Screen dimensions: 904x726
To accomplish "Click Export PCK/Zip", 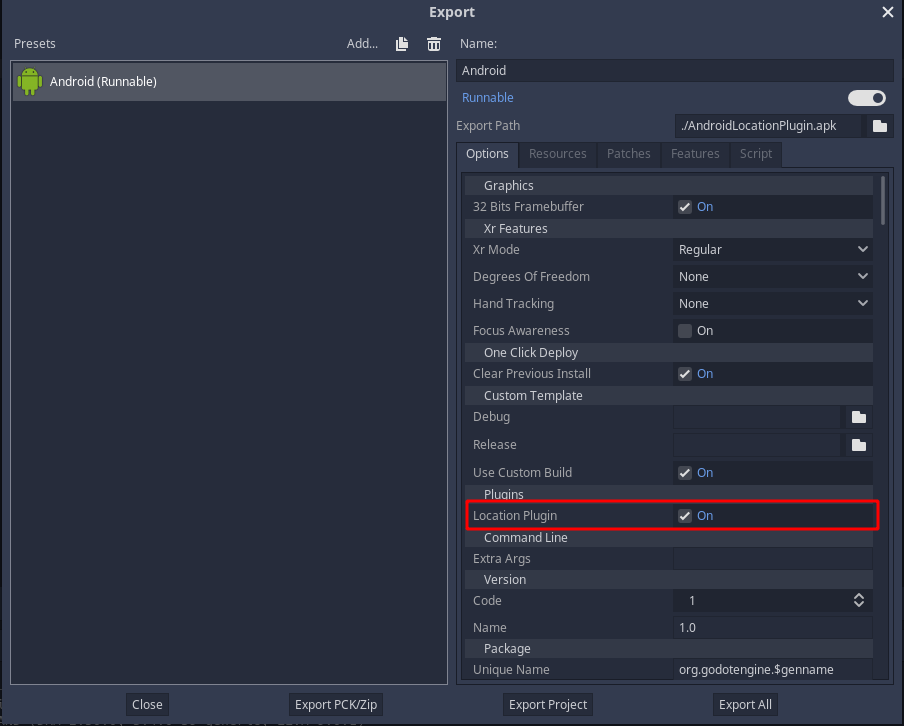I will point(335,704).
